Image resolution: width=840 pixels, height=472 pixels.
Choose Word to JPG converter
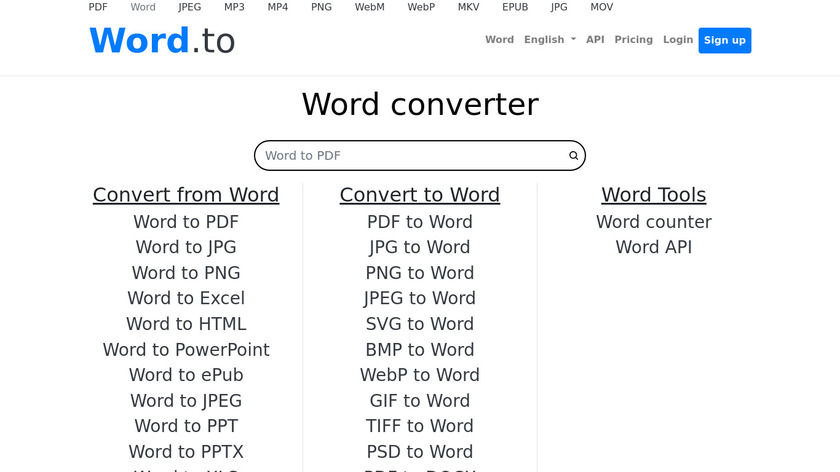186,247
